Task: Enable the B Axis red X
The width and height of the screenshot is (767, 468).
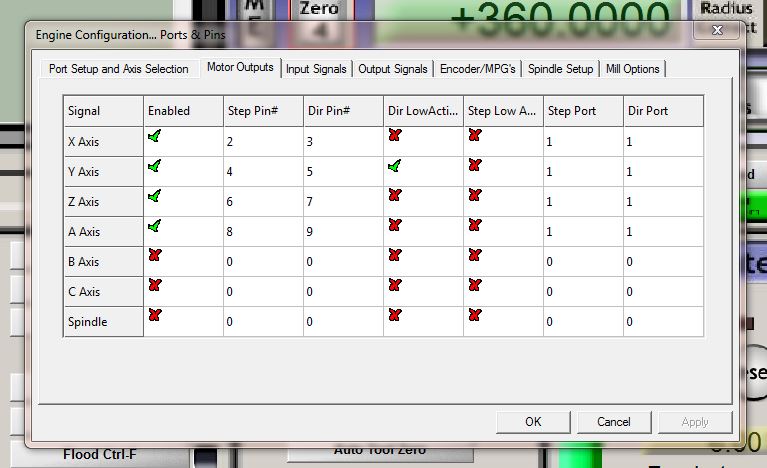Action: (x=154, y=256)
